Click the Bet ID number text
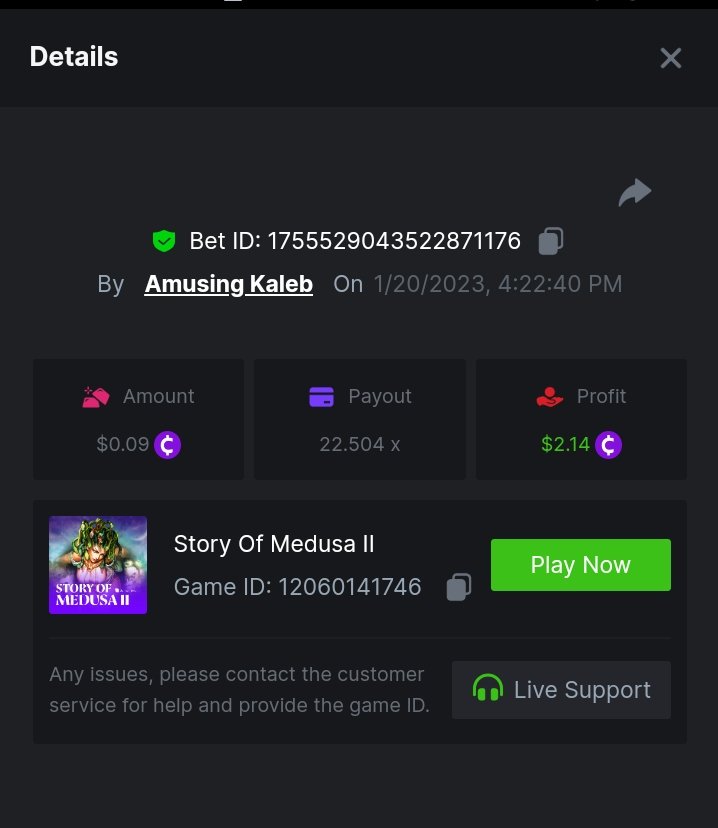The image size is (718, 828). 394,241
